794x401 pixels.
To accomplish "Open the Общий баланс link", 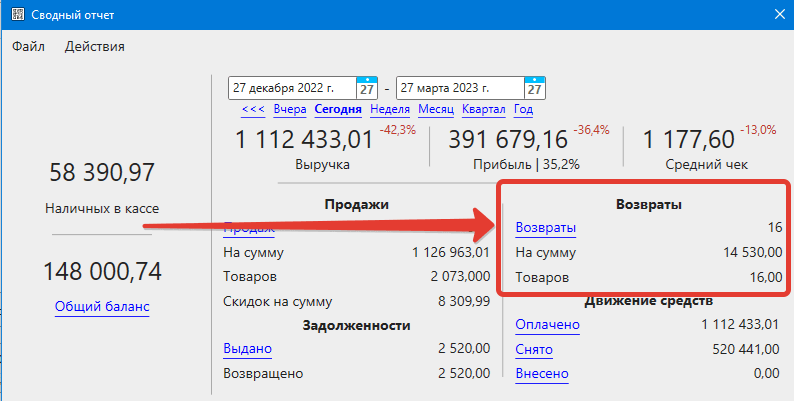I will tap(102, 307).
